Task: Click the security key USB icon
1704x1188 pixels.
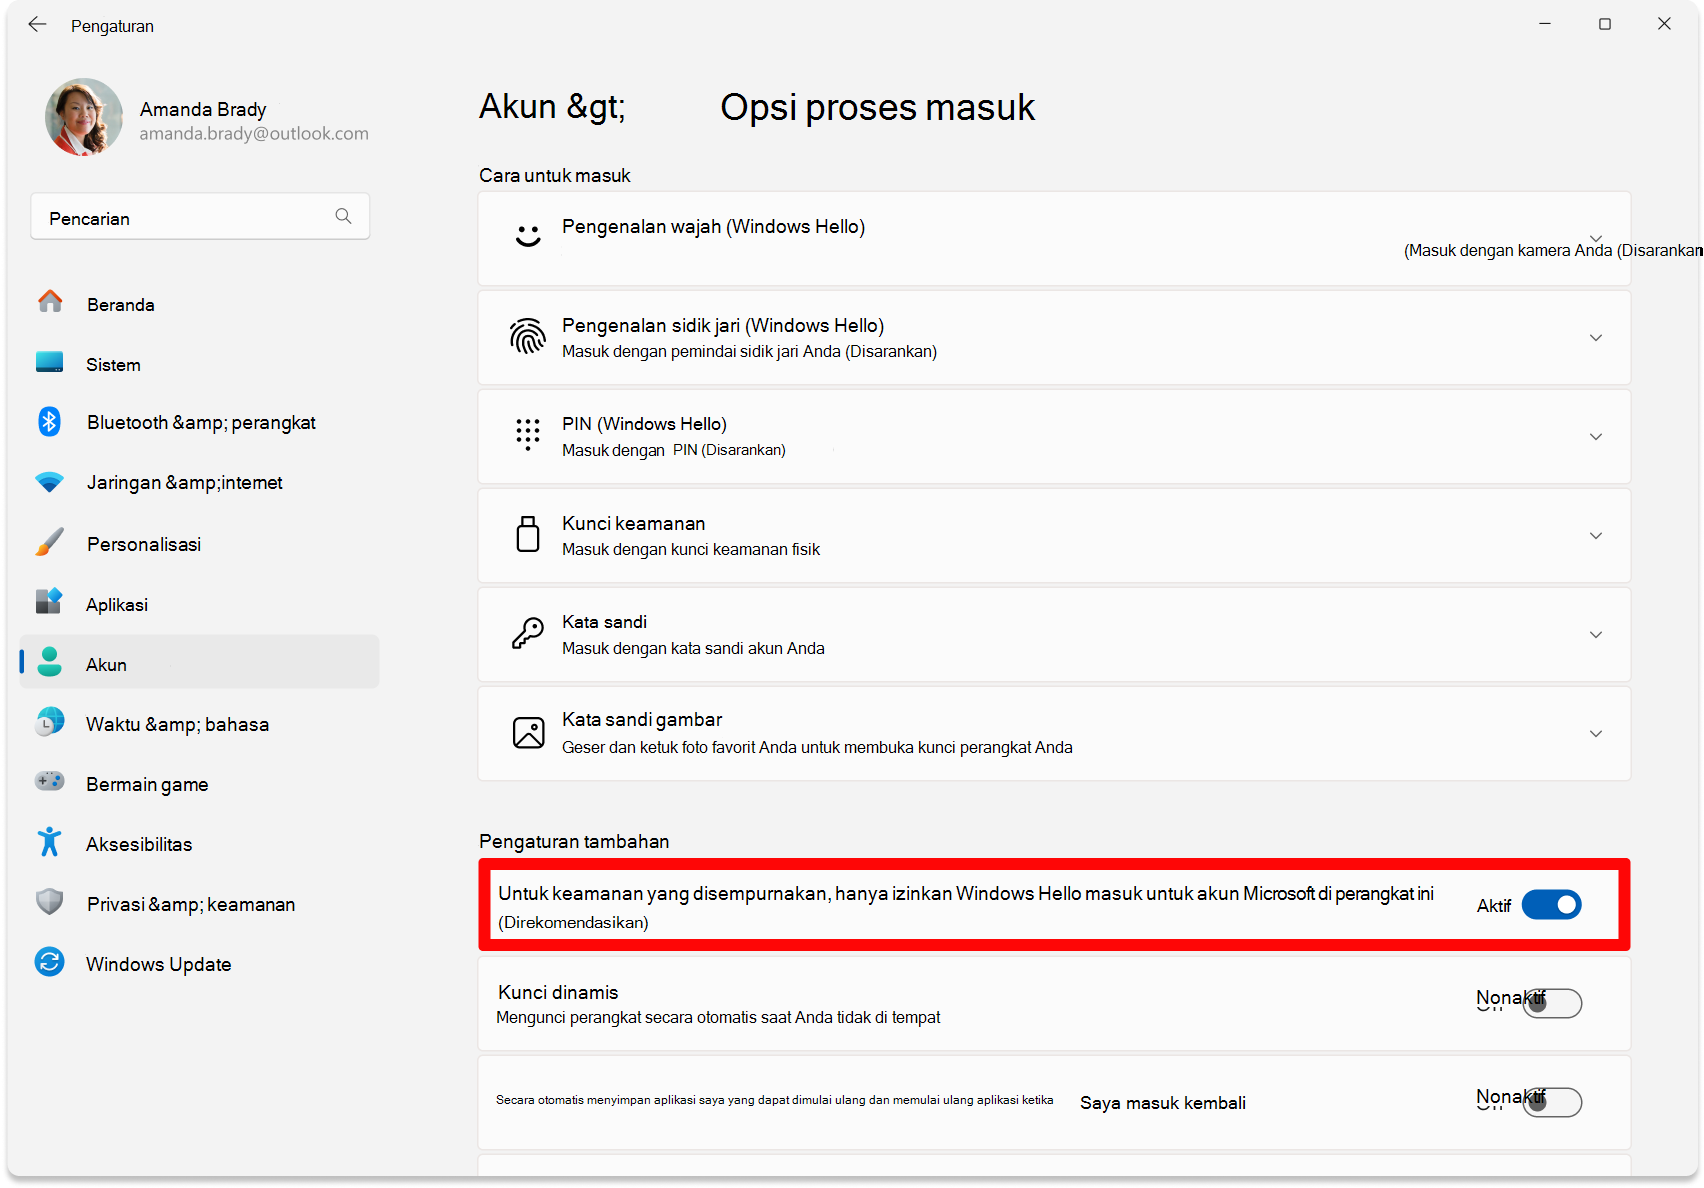Action: (528, 534)
